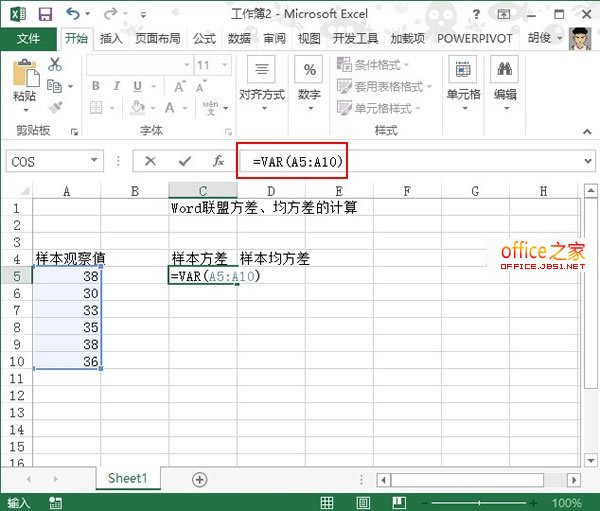
Task: Switch to Normal view icon in status bar
Action: click(x=327, y=502)
